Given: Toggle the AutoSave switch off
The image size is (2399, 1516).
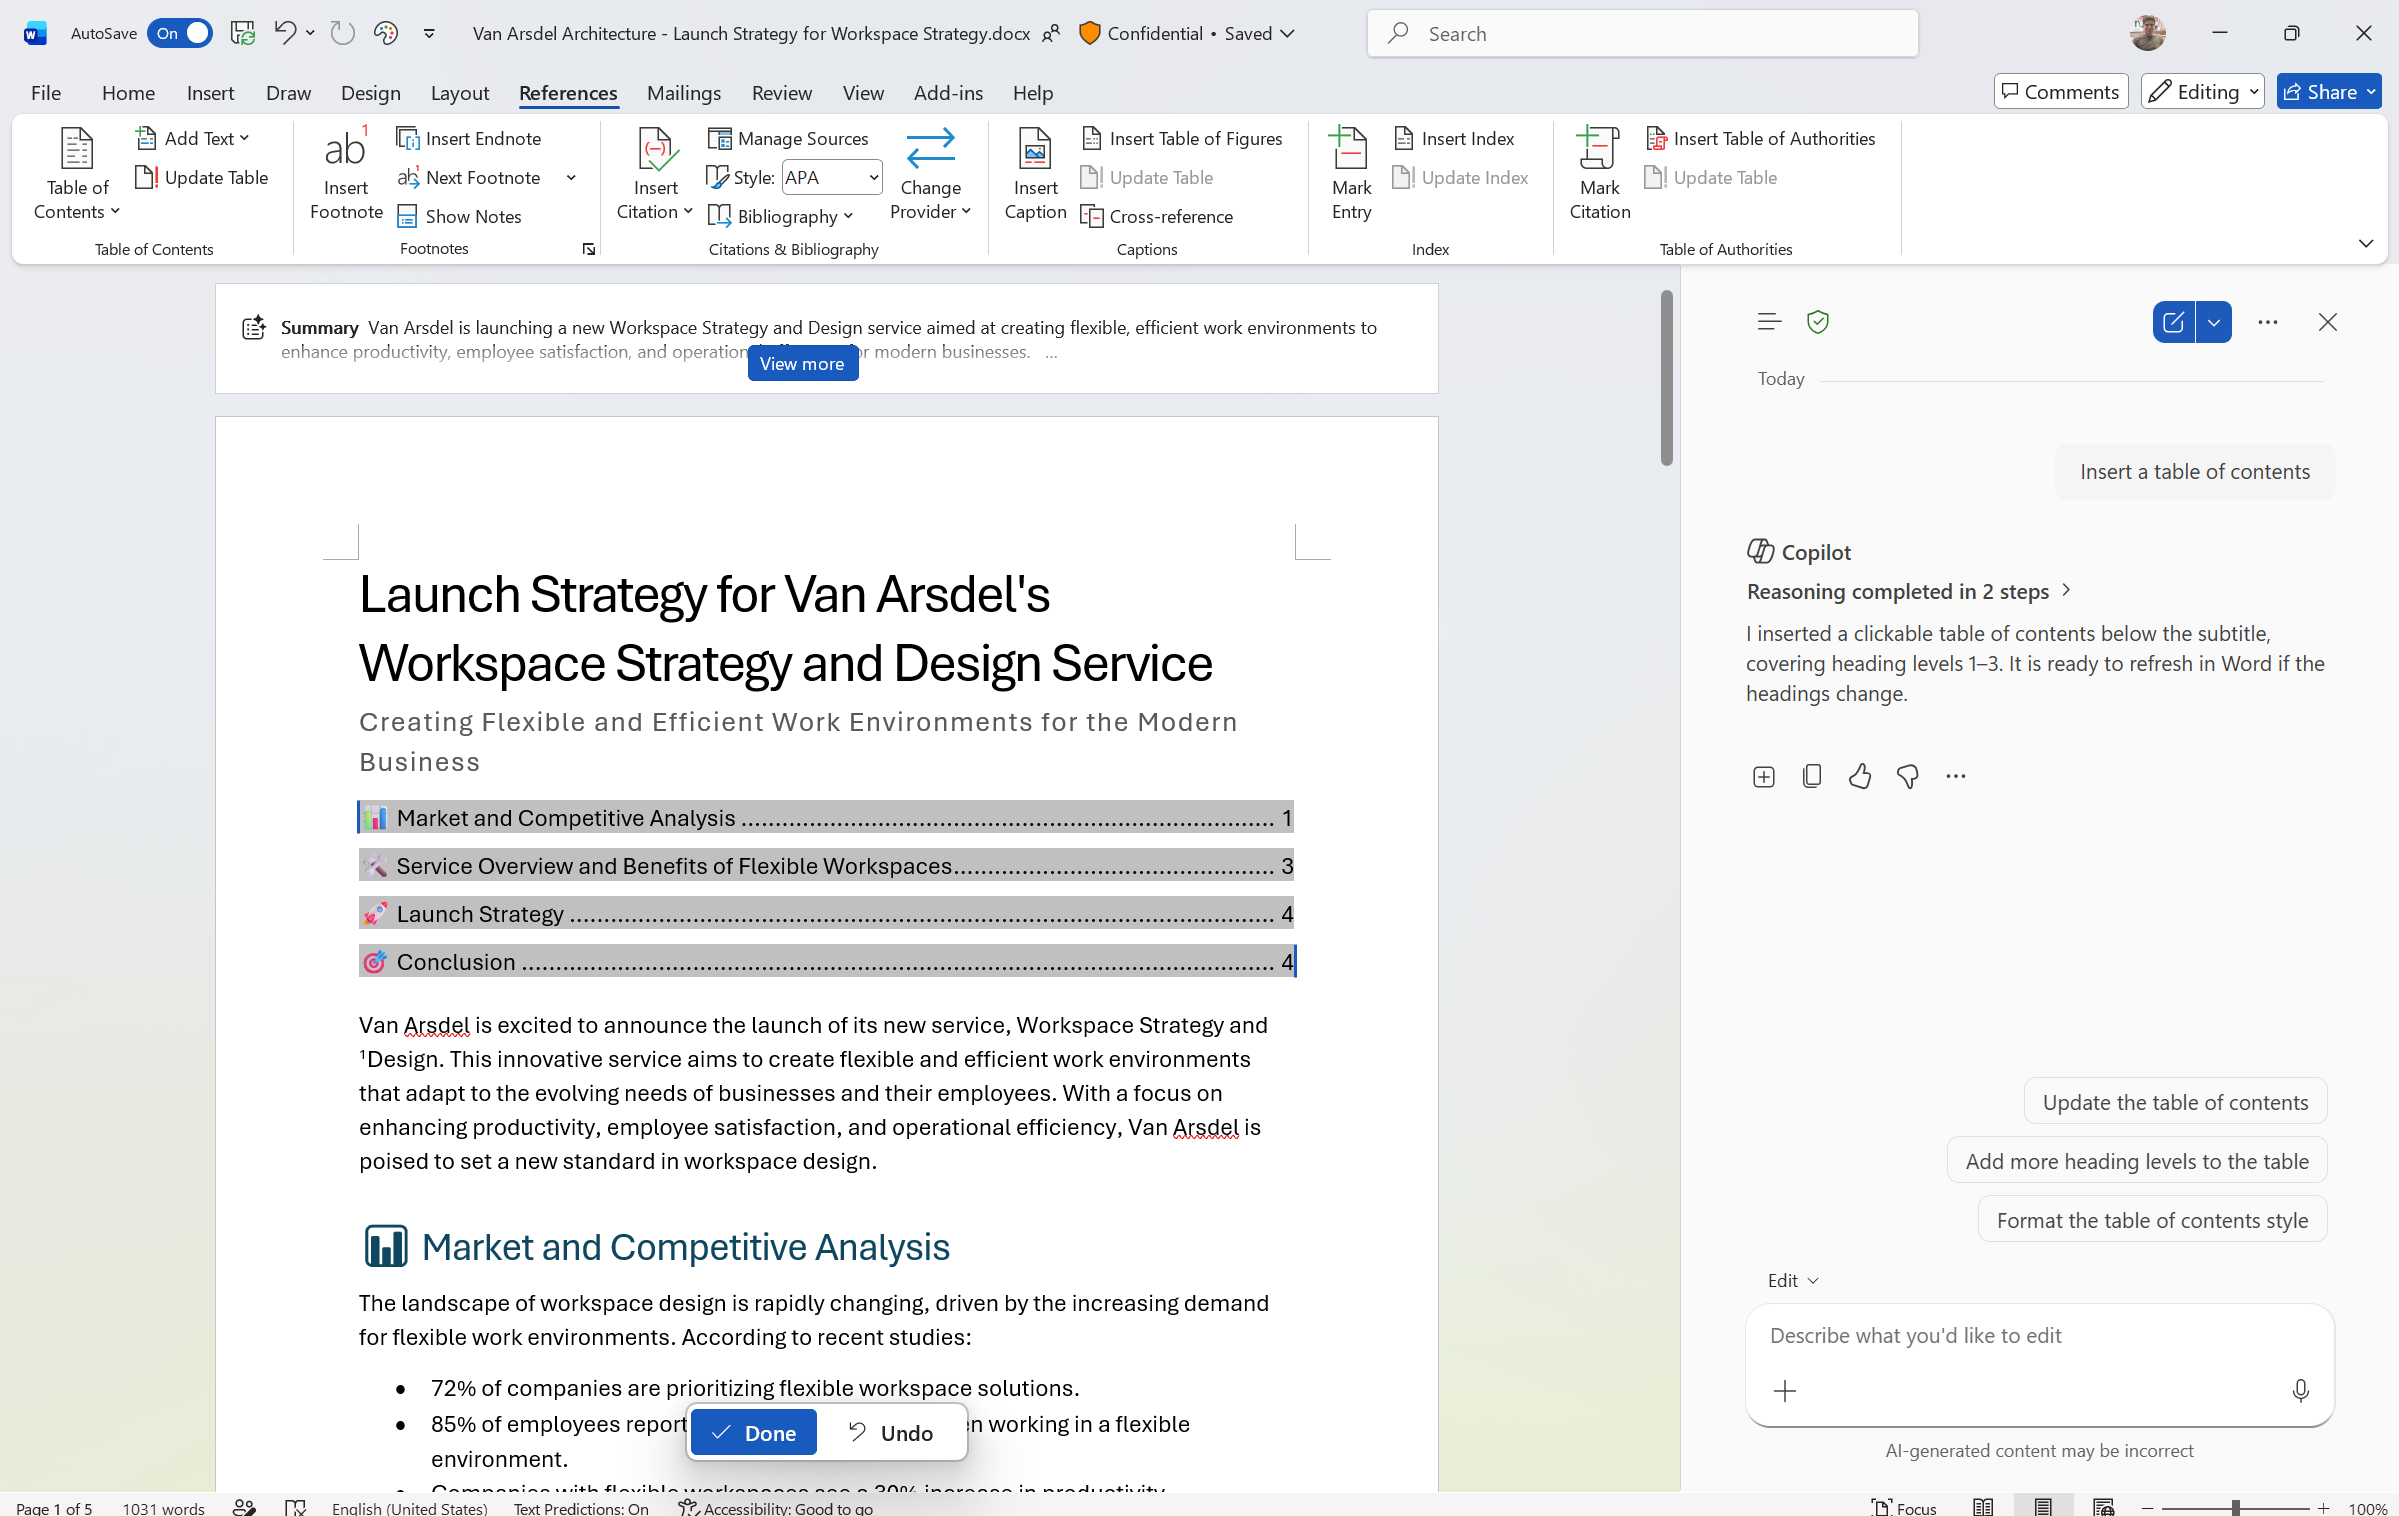Looking at the screenshot, I should click(180, 33).
